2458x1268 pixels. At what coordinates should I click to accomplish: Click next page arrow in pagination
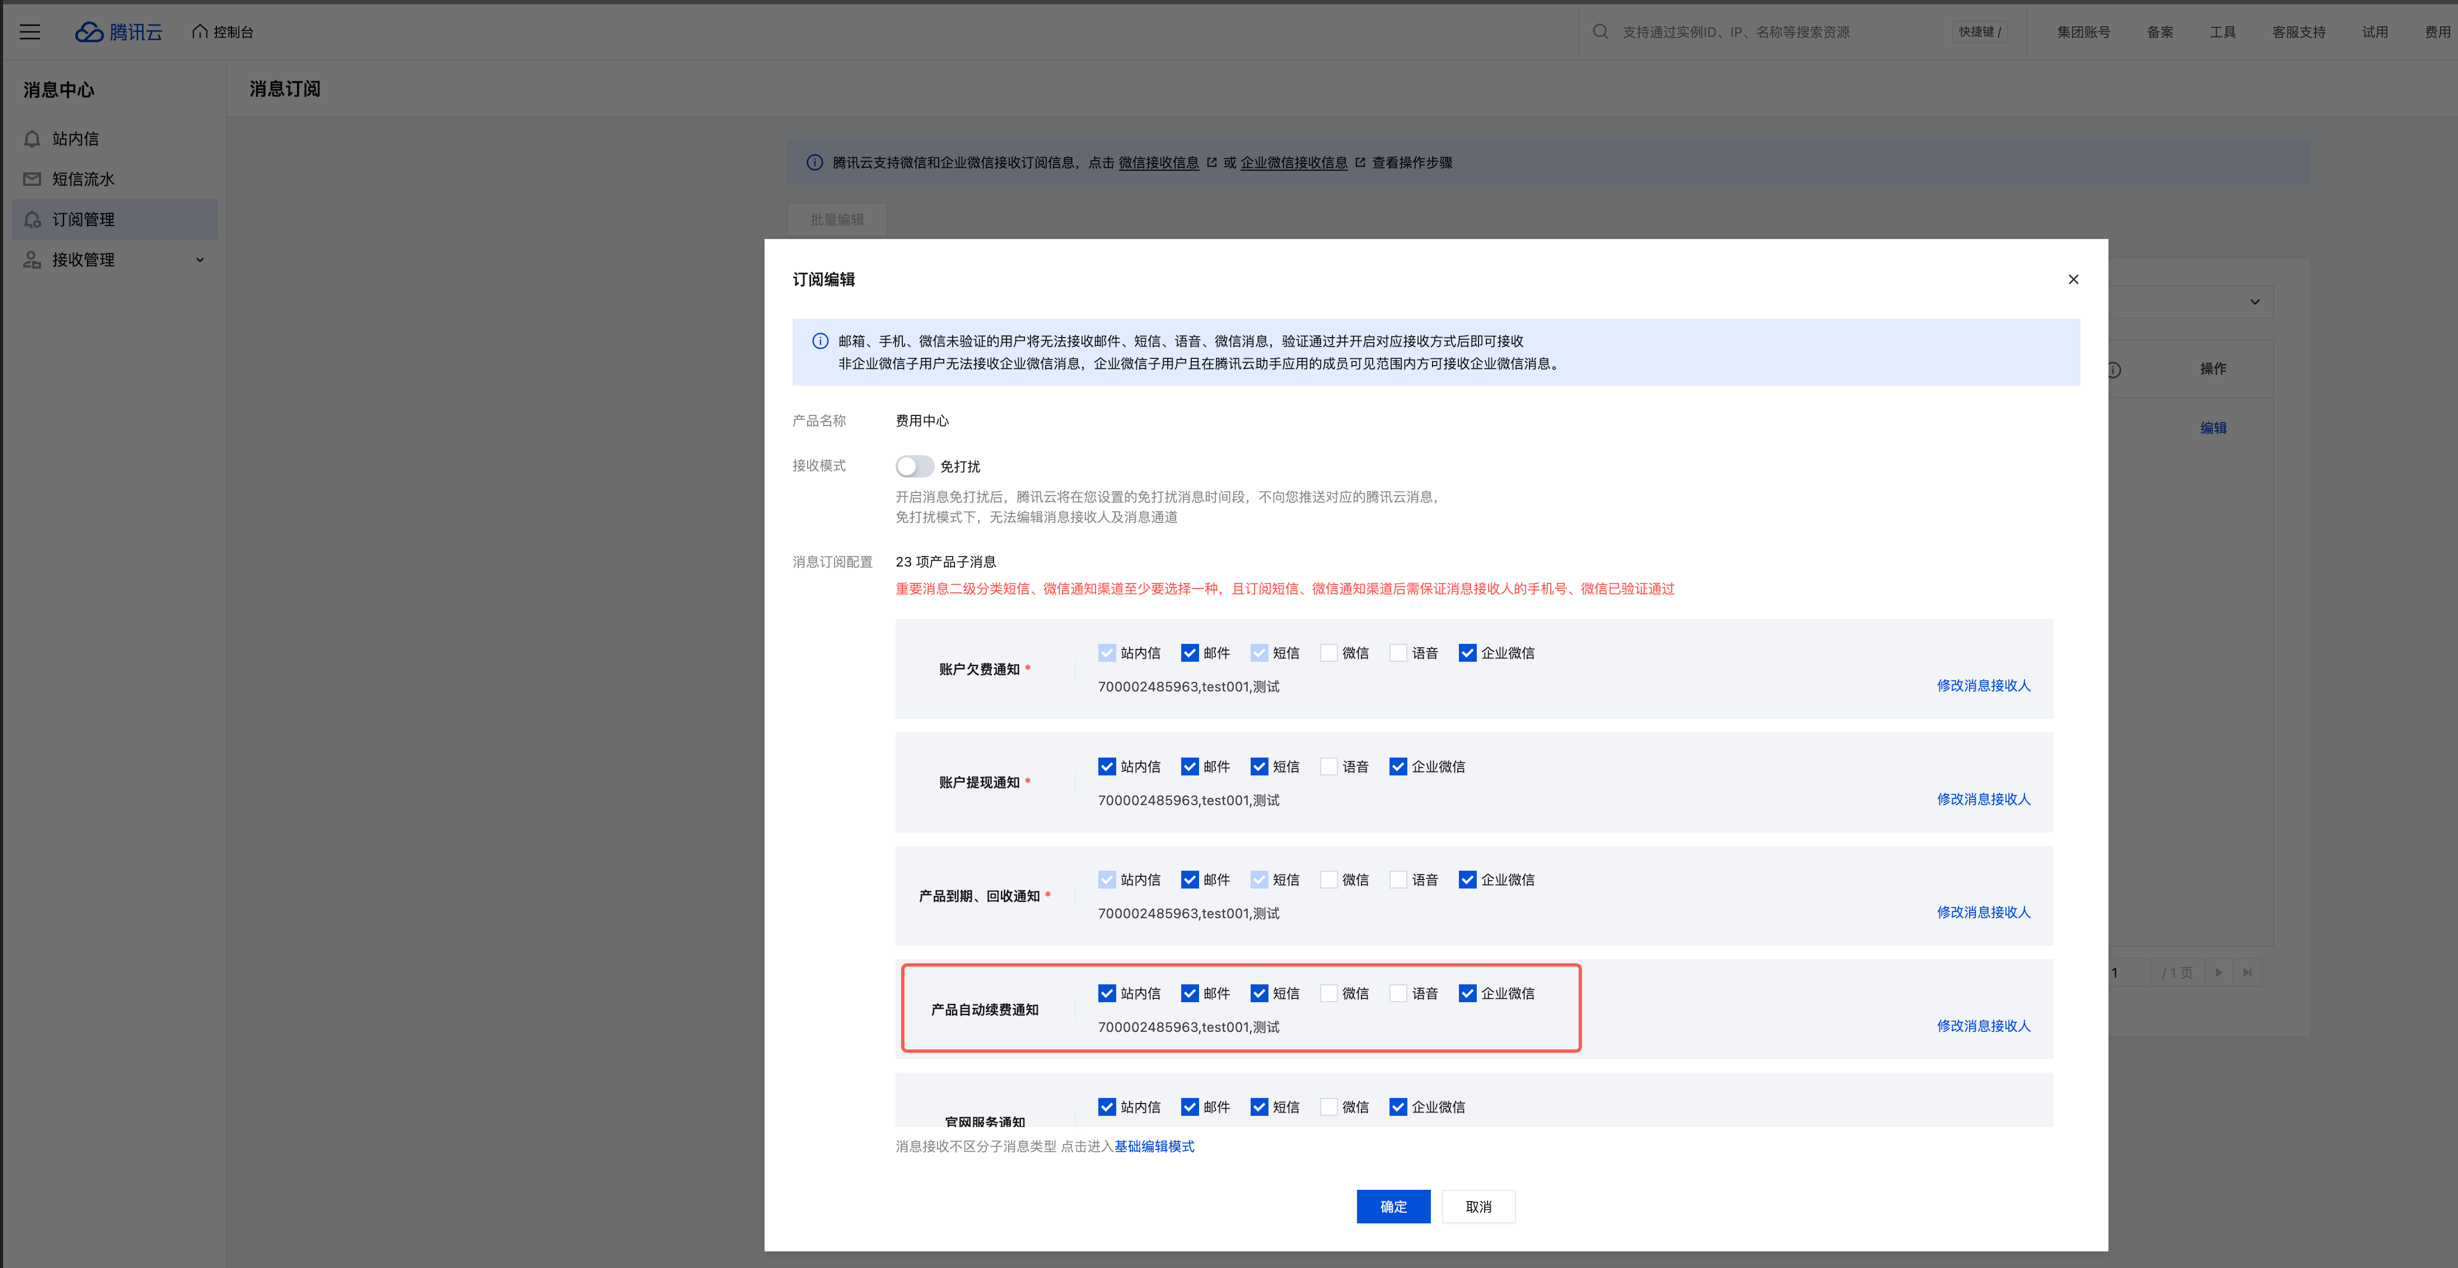2218,972
